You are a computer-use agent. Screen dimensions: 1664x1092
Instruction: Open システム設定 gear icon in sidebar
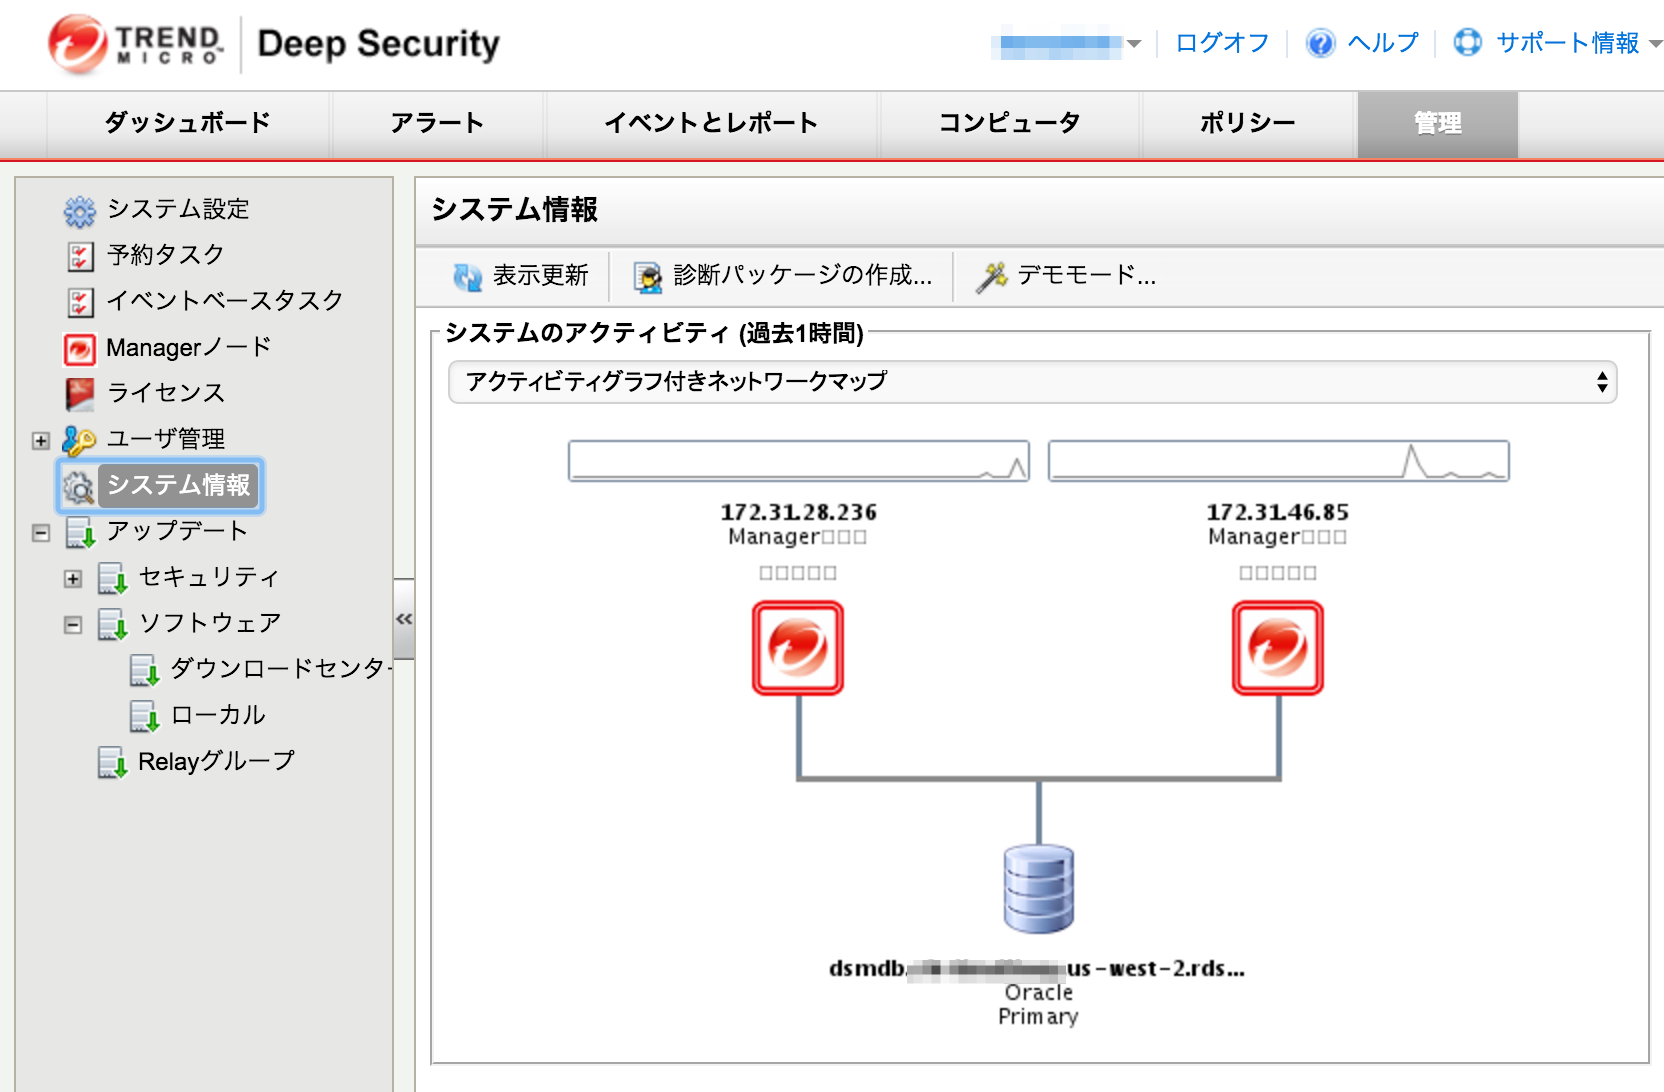coord(78,210)
